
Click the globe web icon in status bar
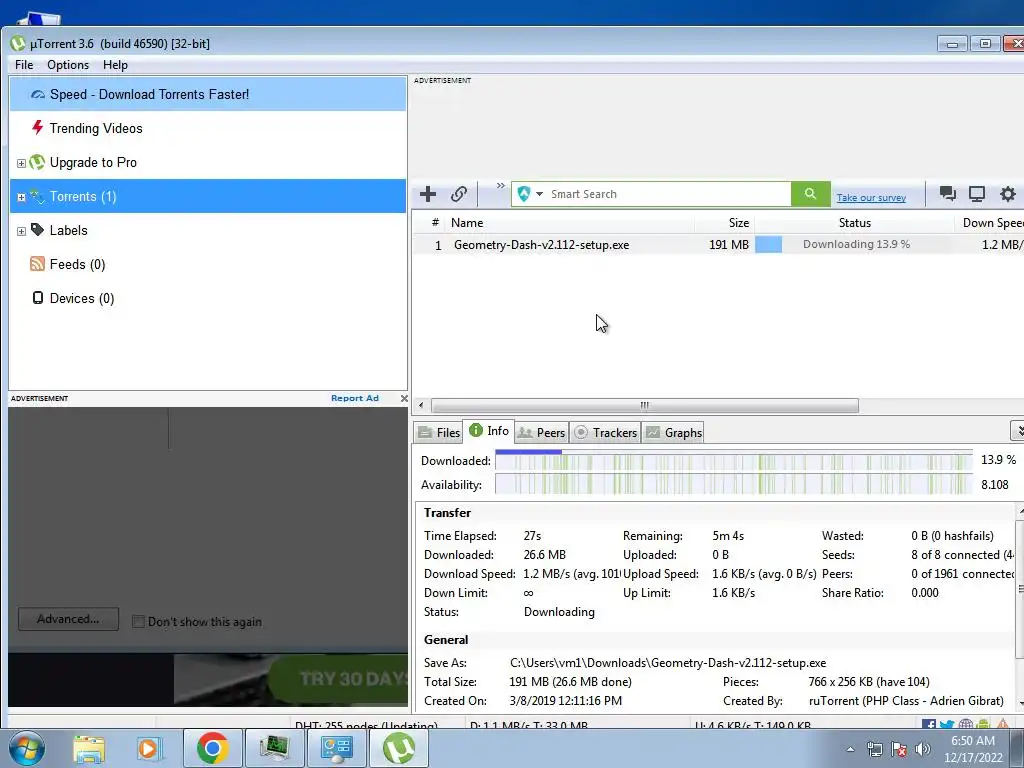coord(965,724)
